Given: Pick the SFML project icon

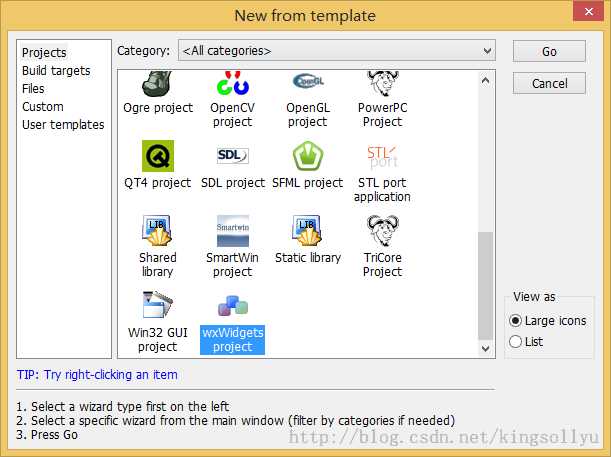Looking at the screenshot, I should (x=308, y=156).
